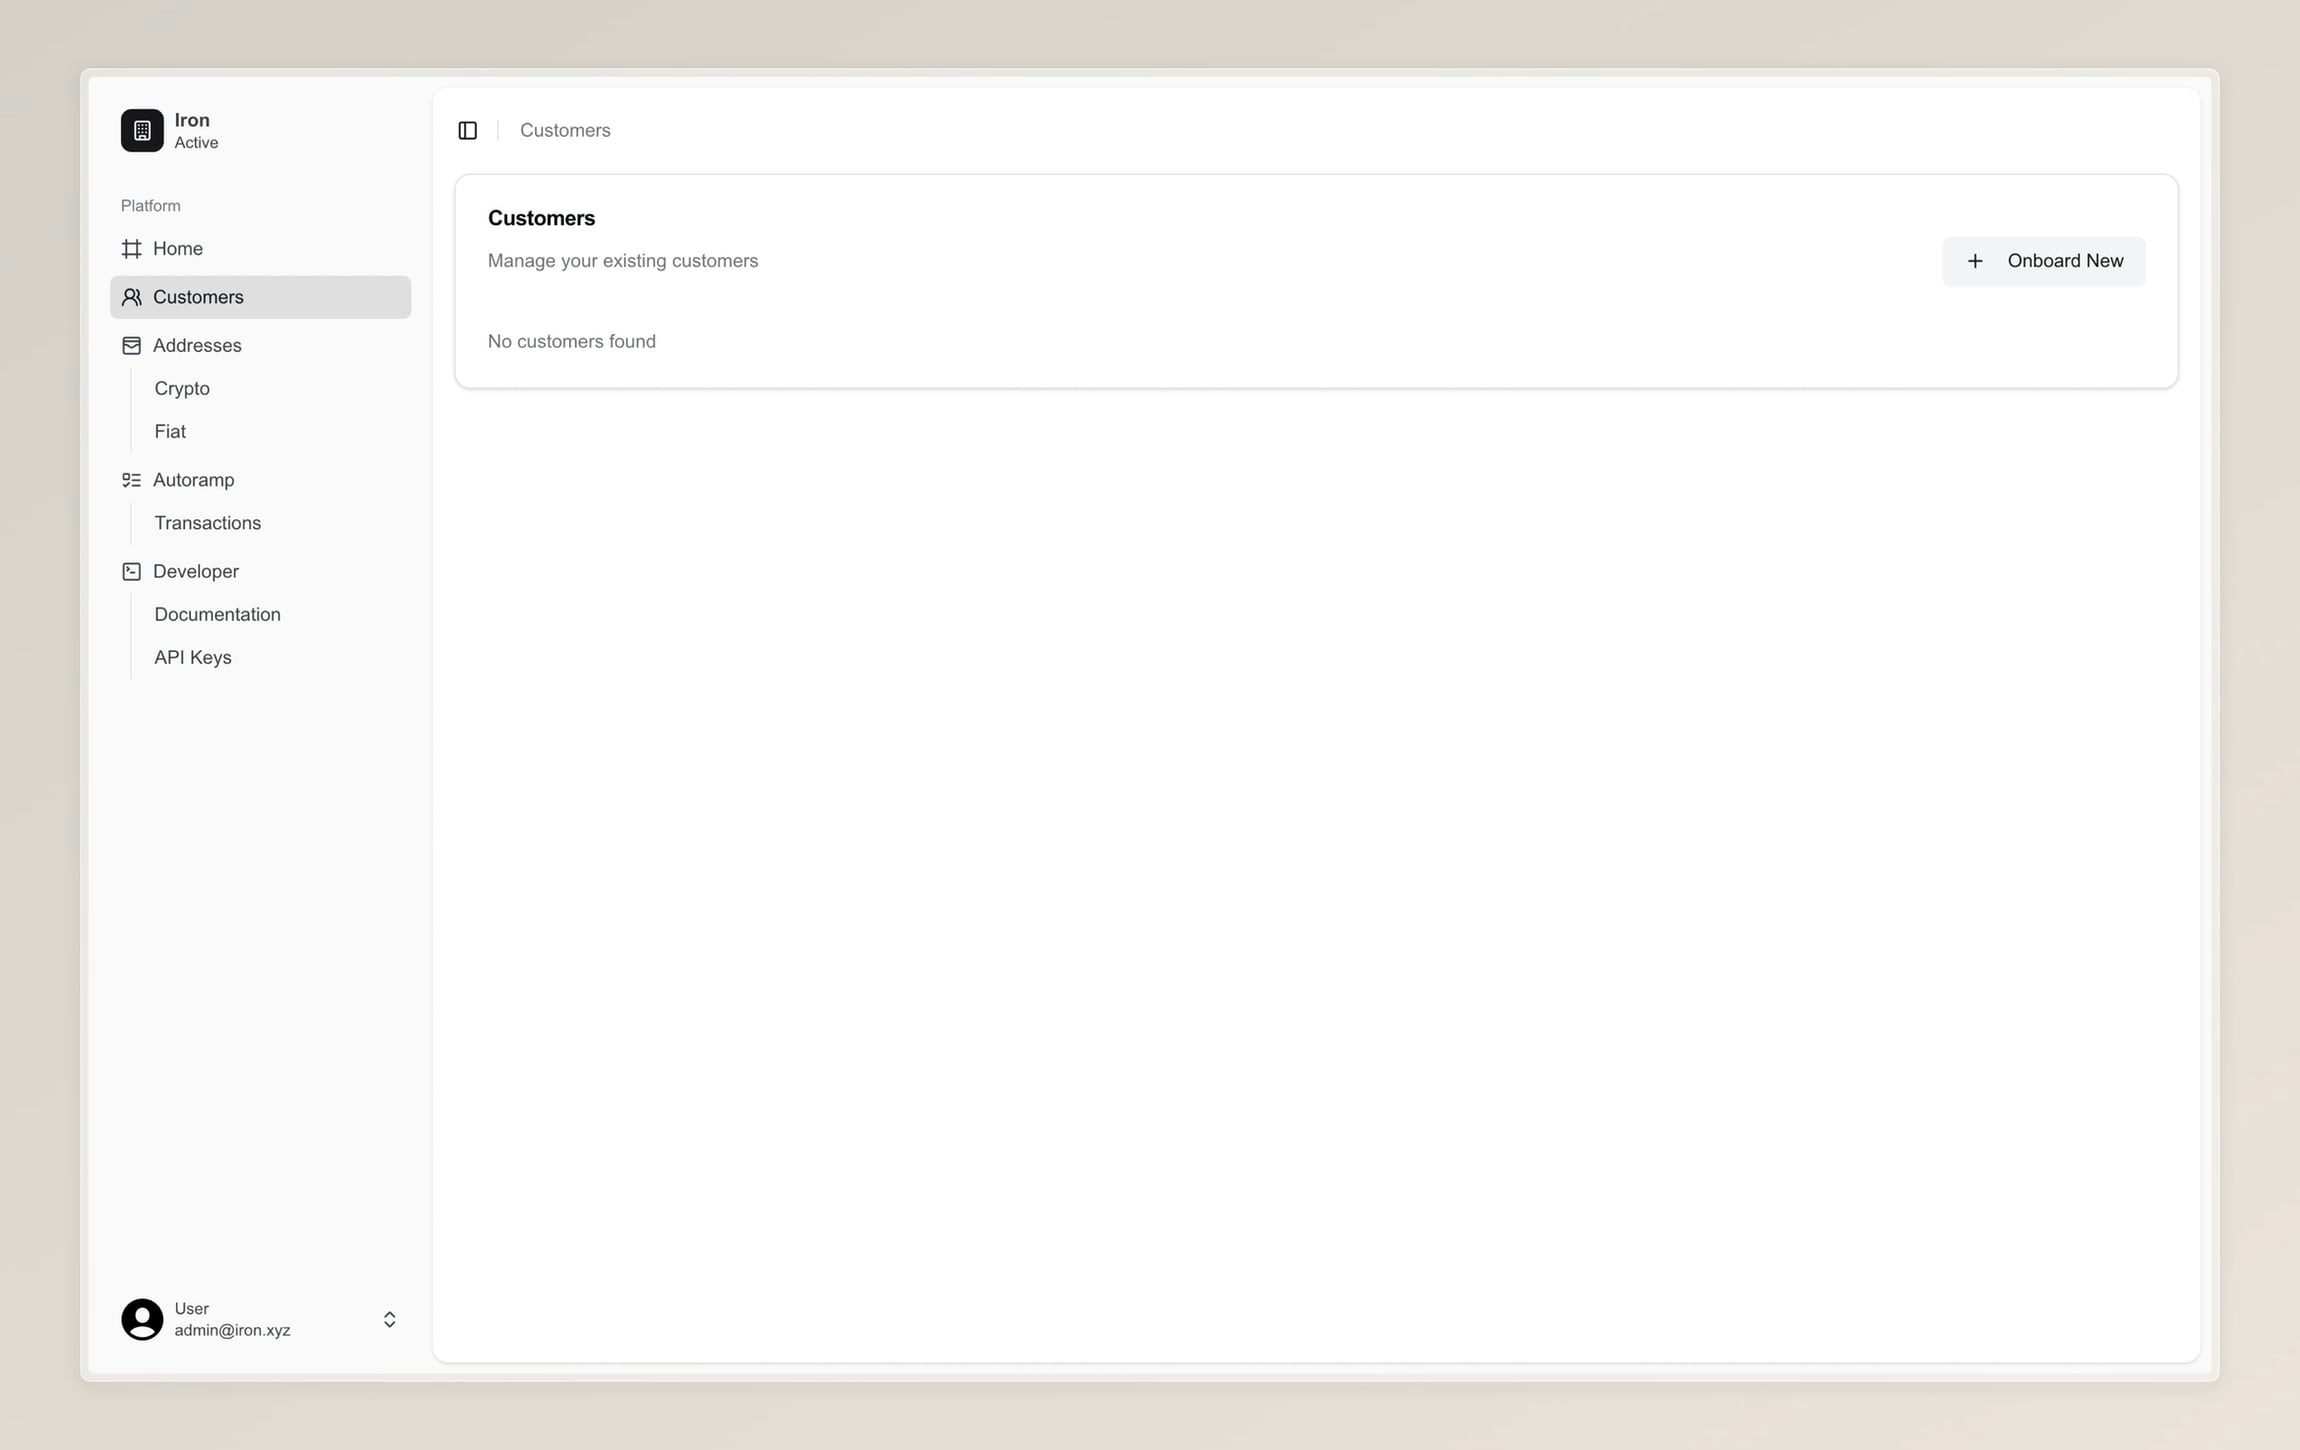Go to Transactions under Autoramp

[207, 523]
